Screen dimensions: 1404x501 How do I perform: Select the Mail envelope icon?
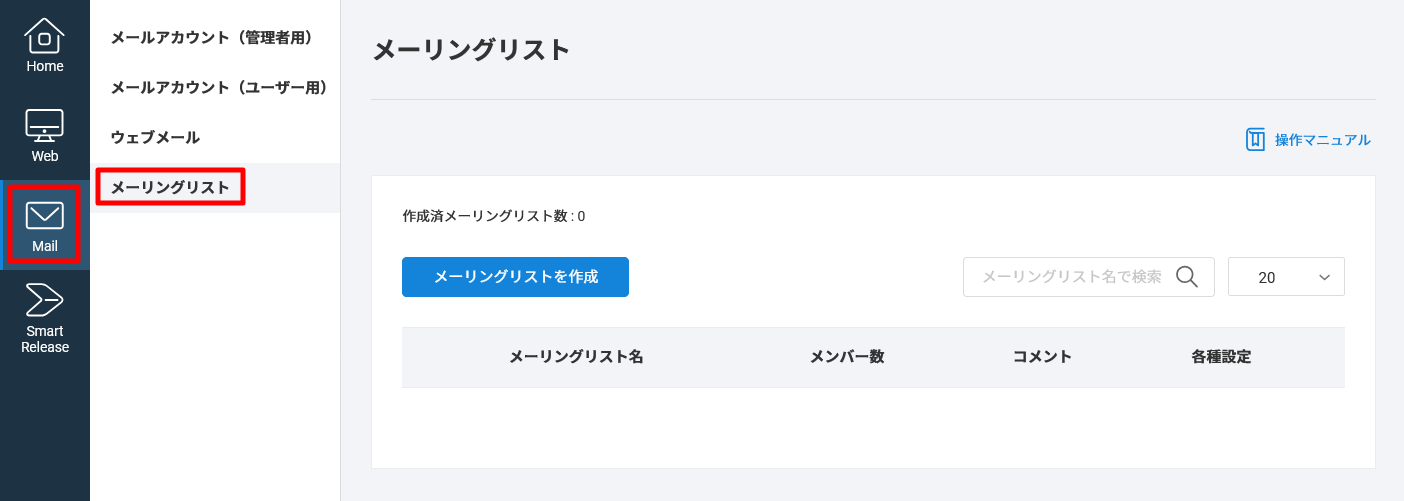(x=44, y=215)
